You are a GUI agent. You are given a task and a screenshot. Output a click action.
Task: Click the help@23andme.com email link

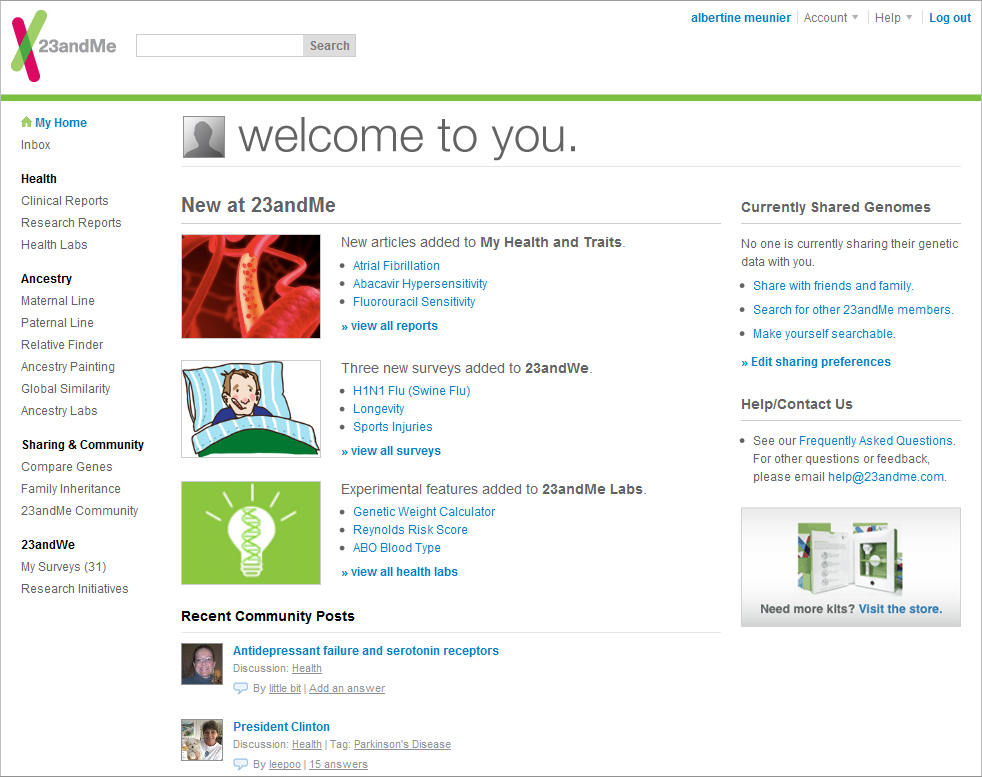(x=886, y=477)
